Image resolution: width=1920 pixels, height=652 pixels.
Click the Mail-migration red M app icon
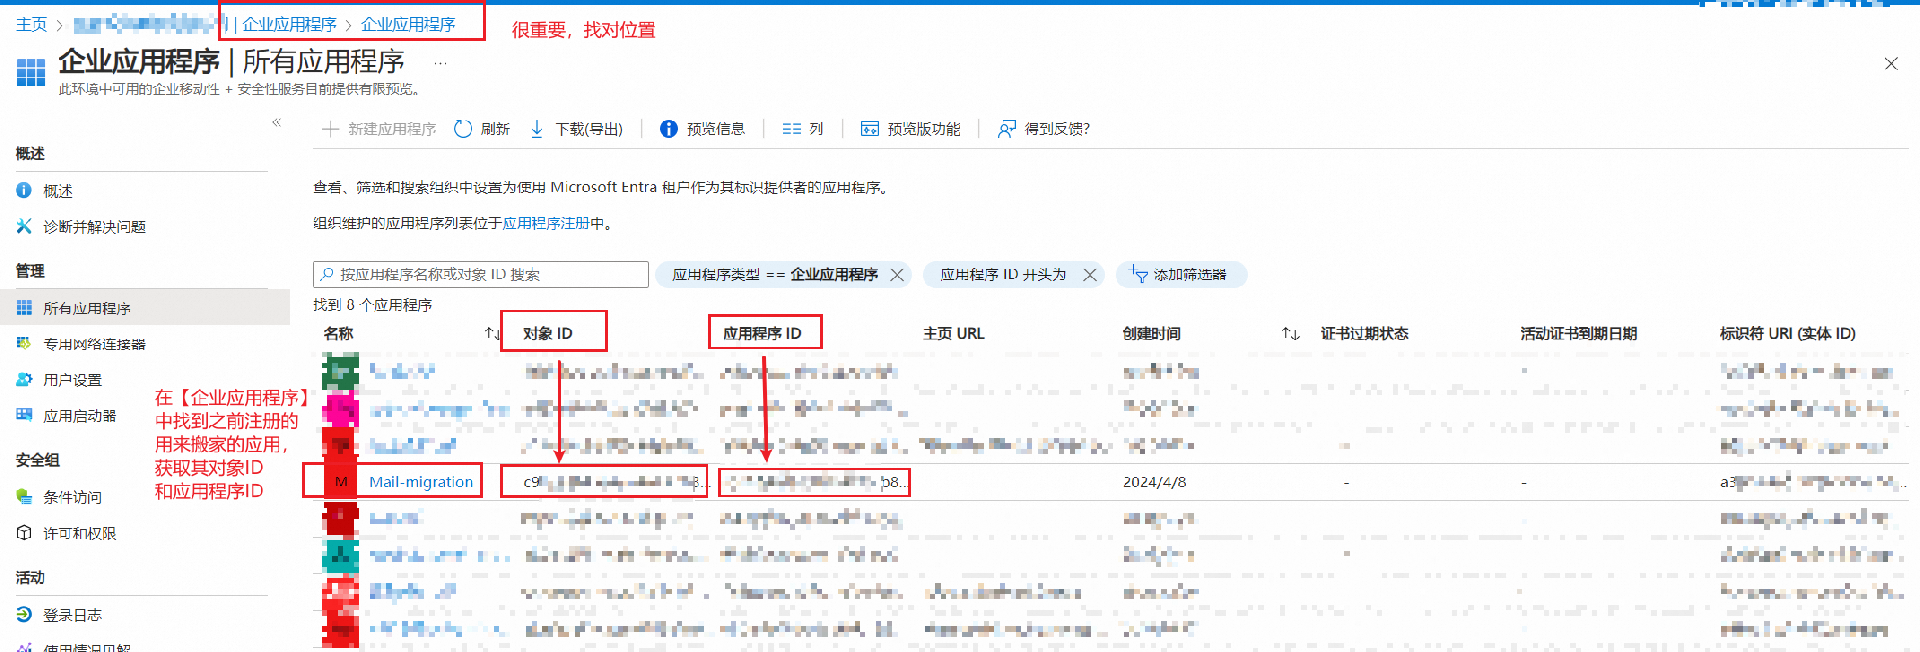[341, 482]
